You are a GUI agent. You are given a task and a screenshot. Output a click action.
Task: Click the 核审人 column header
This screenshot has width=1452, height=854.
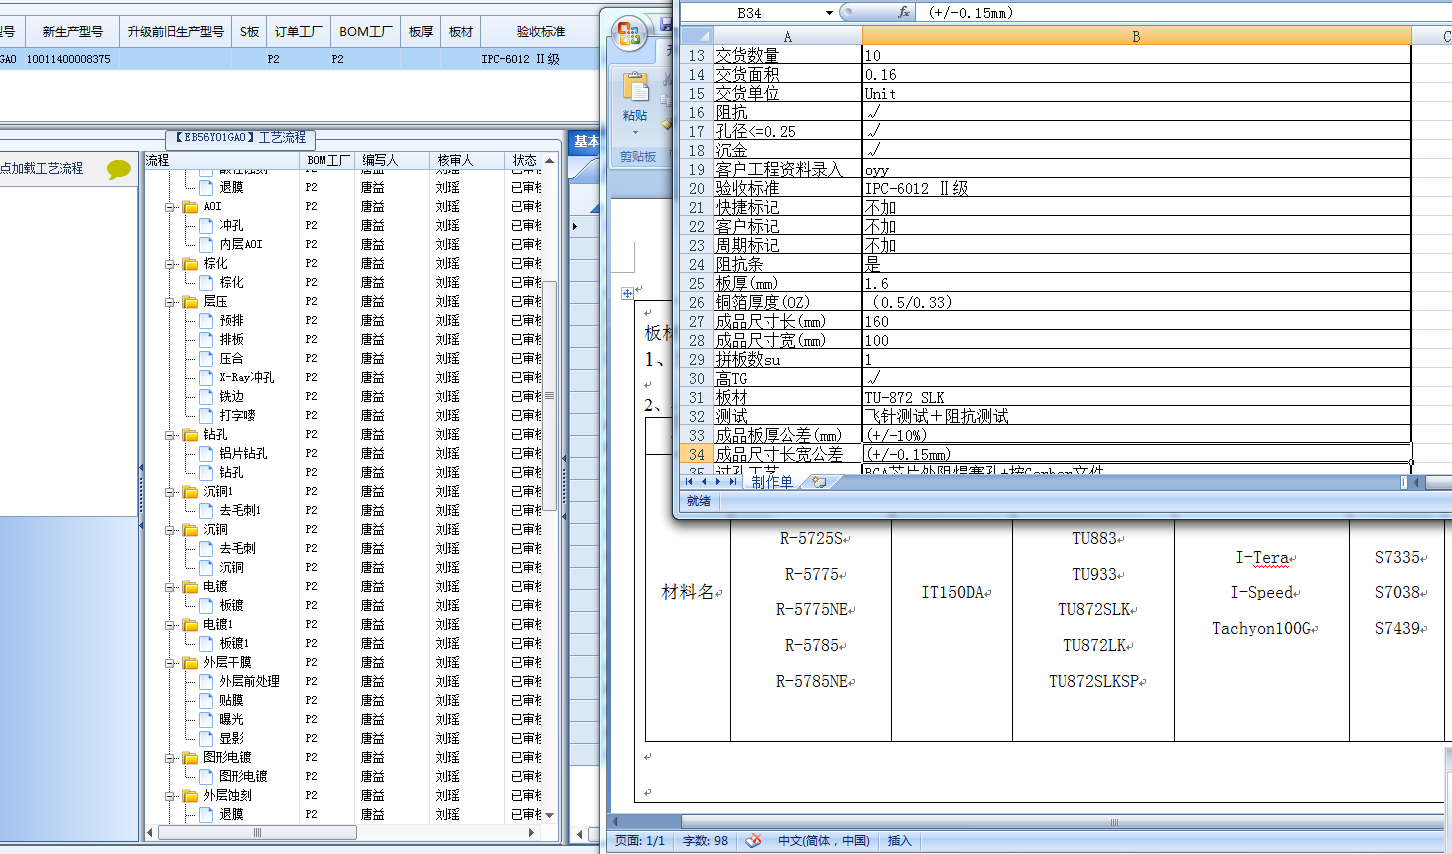(x=466, y=160)
